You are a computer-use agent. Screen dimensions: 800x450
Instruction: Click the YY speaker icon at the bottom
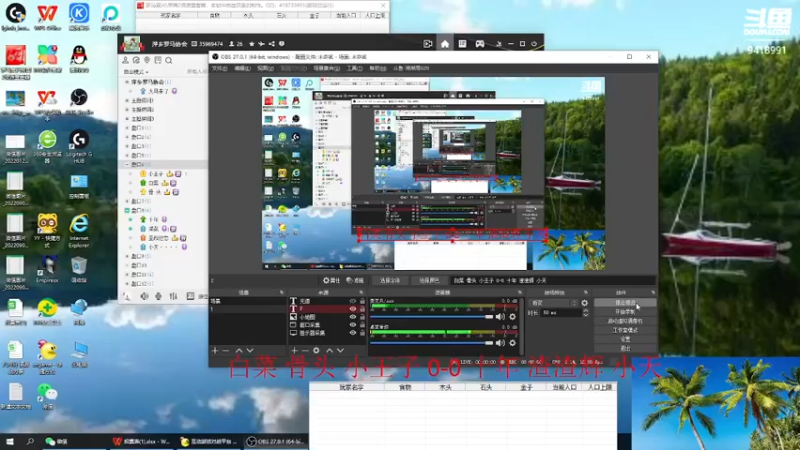pyautogui.click(x=144, y=296)
